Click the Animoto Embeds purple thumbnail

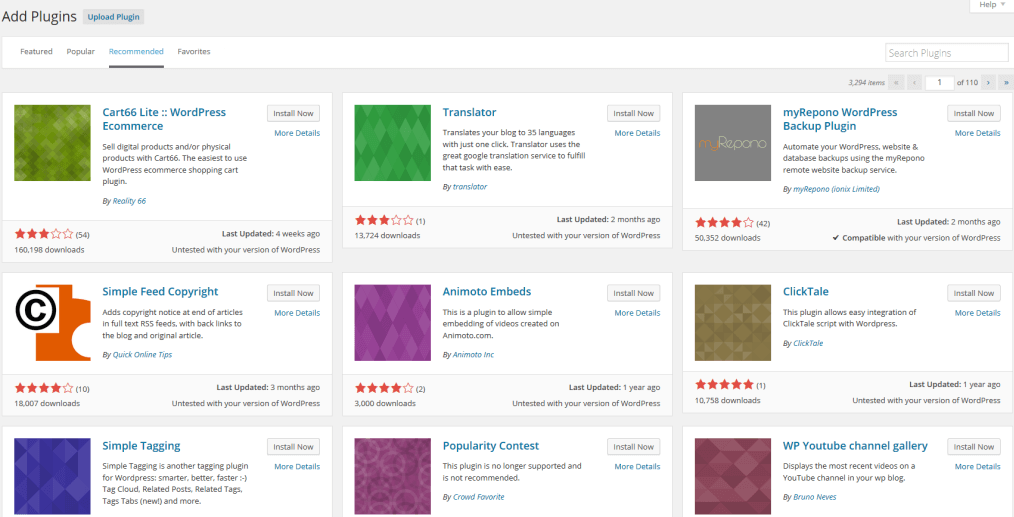click(x=393, y=323)
